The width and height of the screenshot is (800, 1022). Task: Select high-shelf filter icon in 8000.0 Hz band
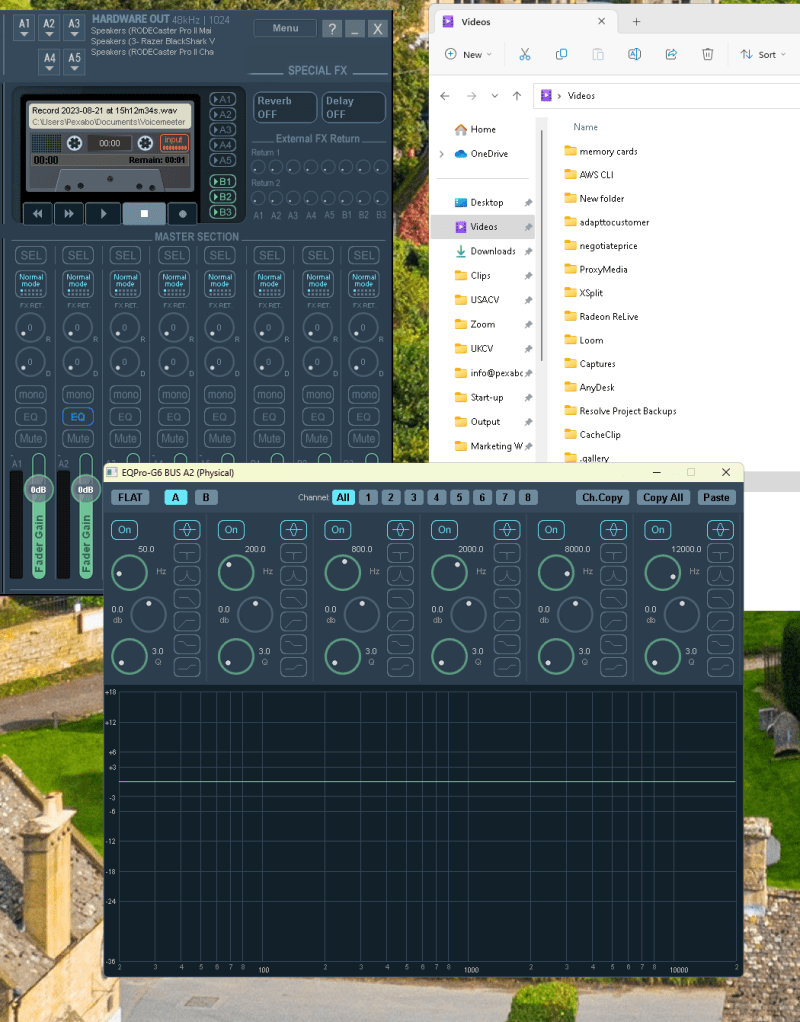pyautogui.click(x=614, y=667)
